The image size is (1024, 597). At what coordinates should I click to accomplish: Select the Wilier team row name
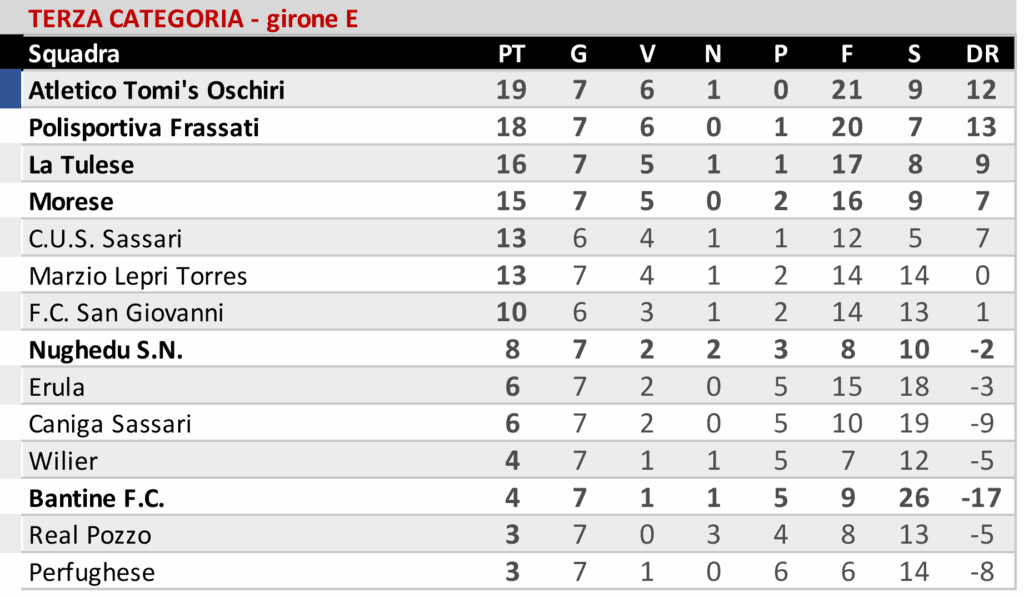pos(63,461)
